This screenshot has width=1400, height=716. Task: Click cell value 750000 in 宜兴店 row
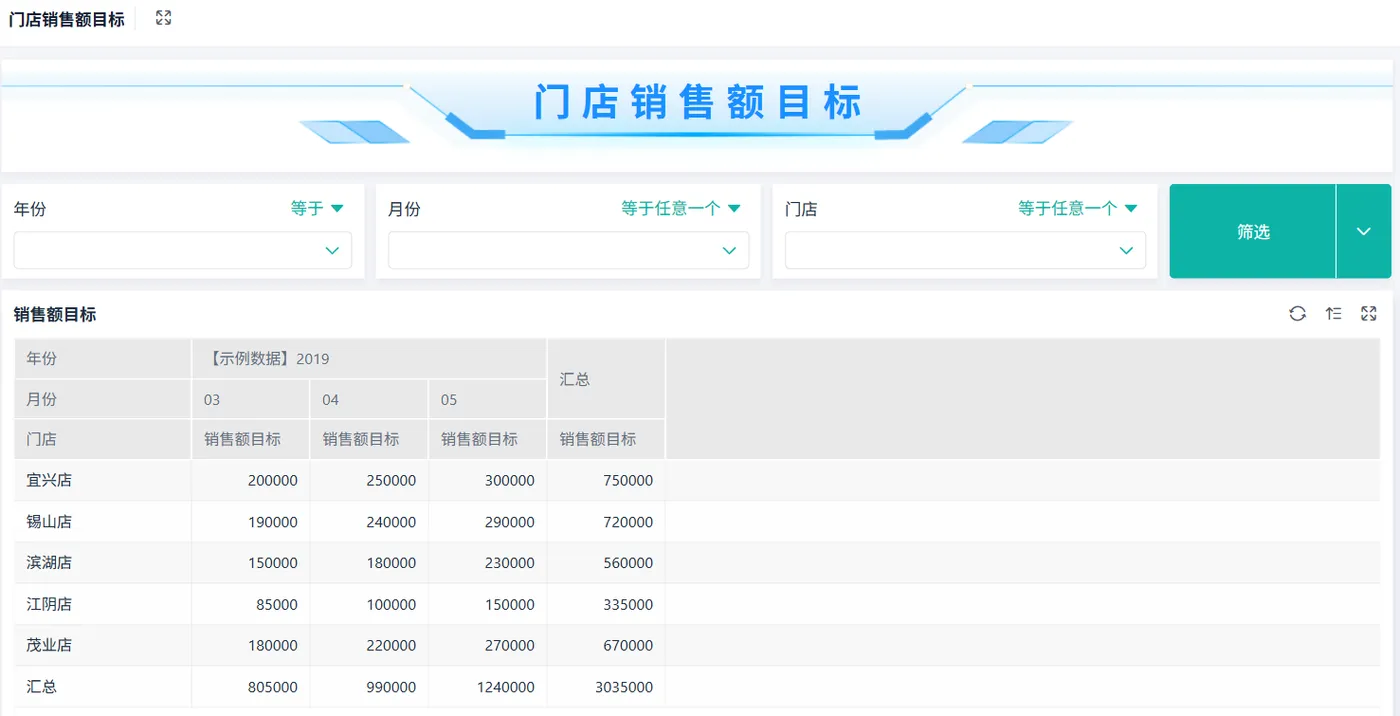(x=628, y=481)
